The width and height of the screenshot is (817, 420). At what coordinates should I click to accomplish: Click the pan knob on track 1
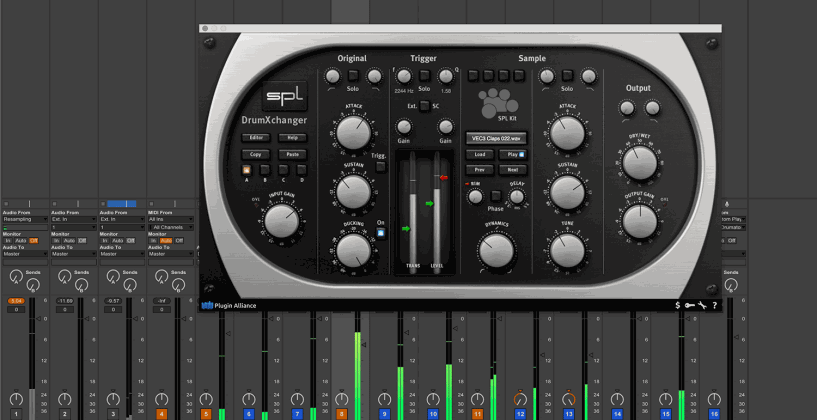[16, 399]
